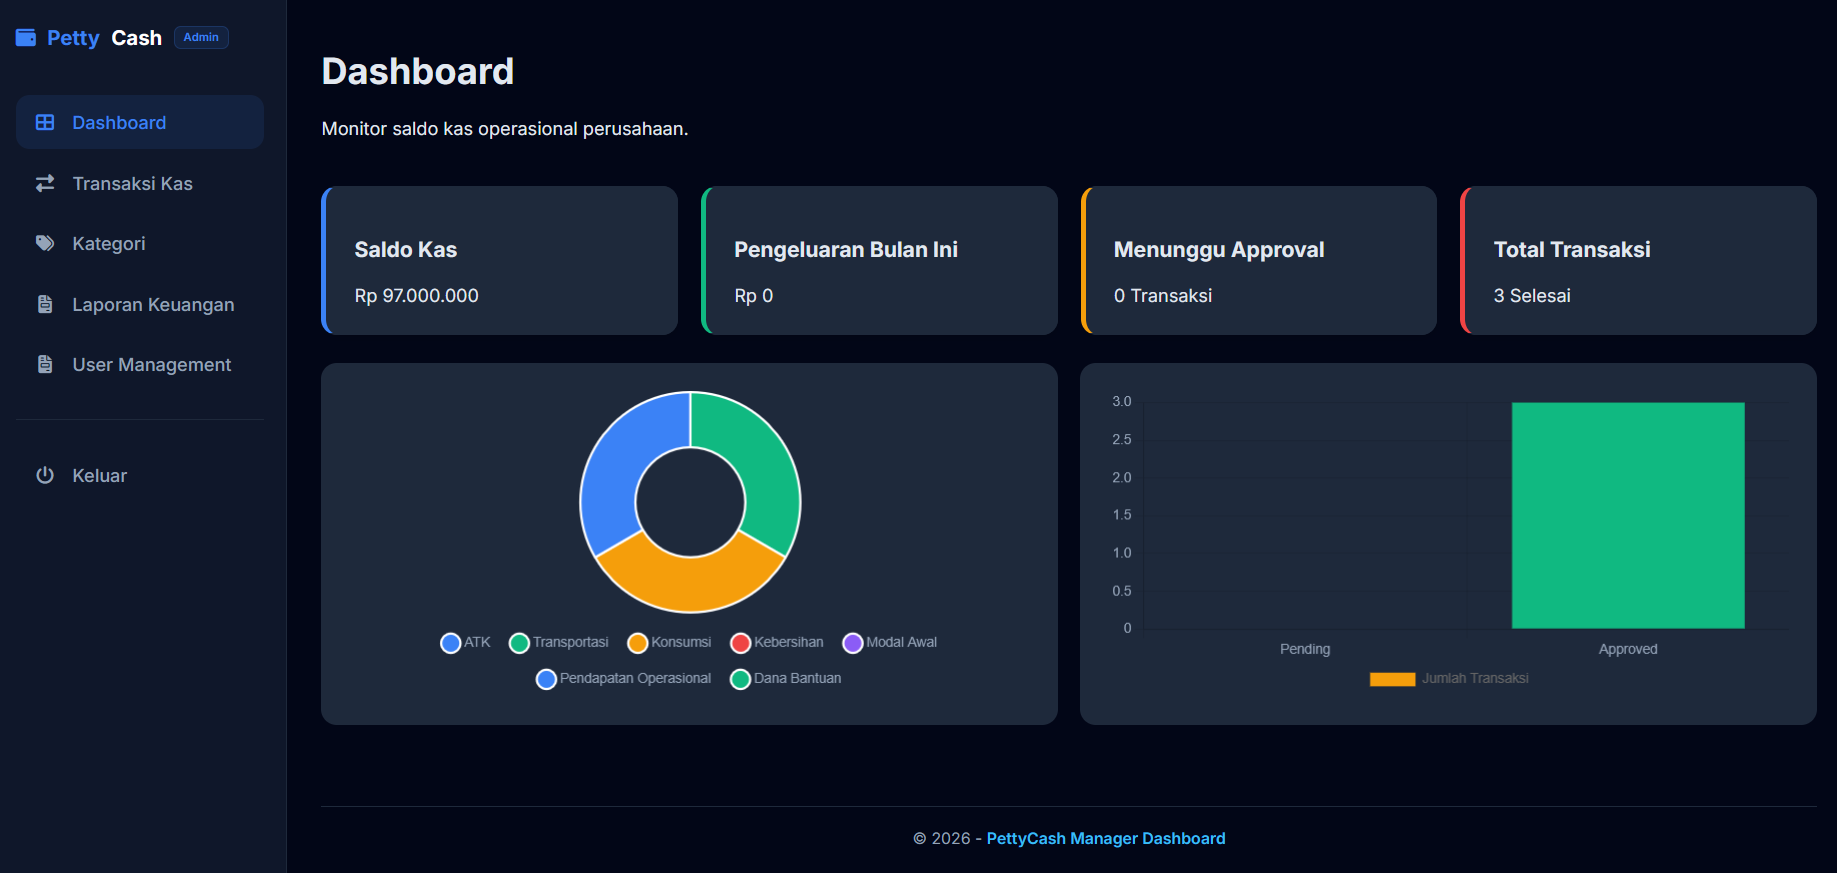Open the User Management section
The width and height of the screenshot is (1837, 873).
(x=140, y=364)
